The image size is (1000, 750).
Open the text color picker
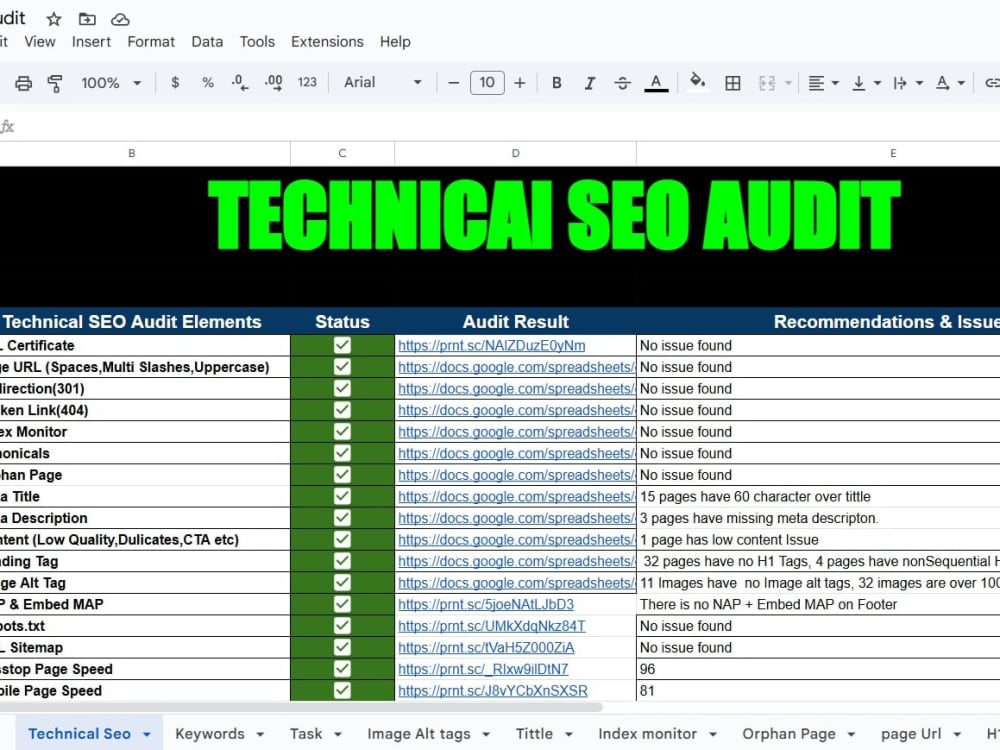click(656, 83)
